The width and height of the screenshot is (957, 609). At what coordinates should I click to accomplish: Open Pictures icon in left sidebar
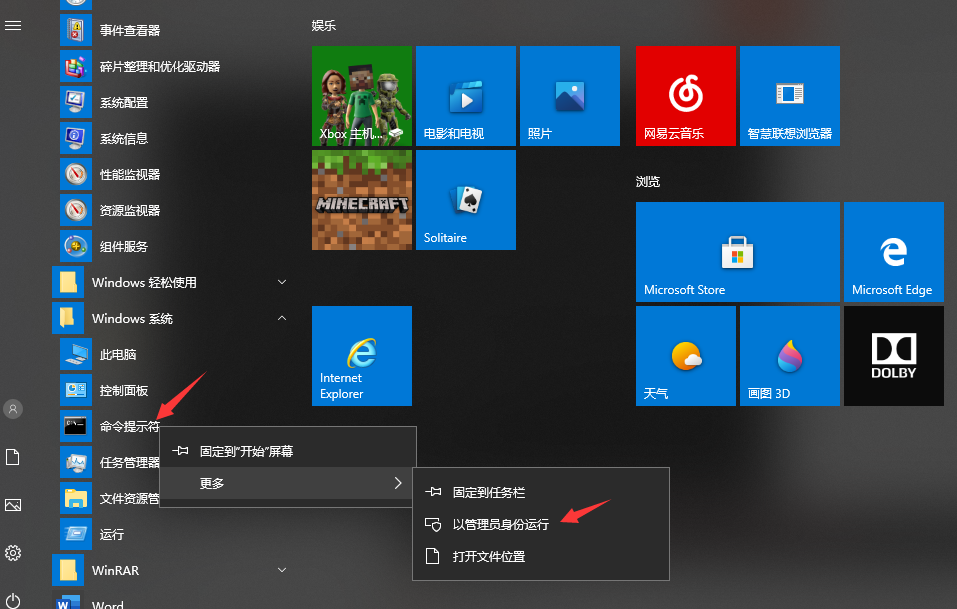coord(13,505)
